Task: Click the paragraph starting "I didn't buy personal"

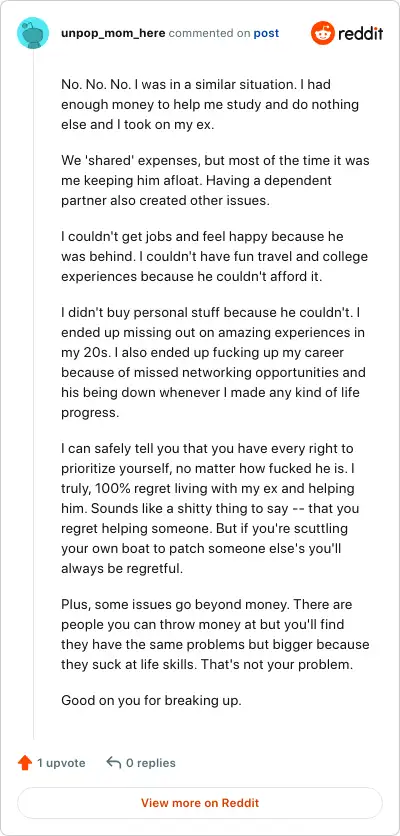Action: [x=213, y=362]
